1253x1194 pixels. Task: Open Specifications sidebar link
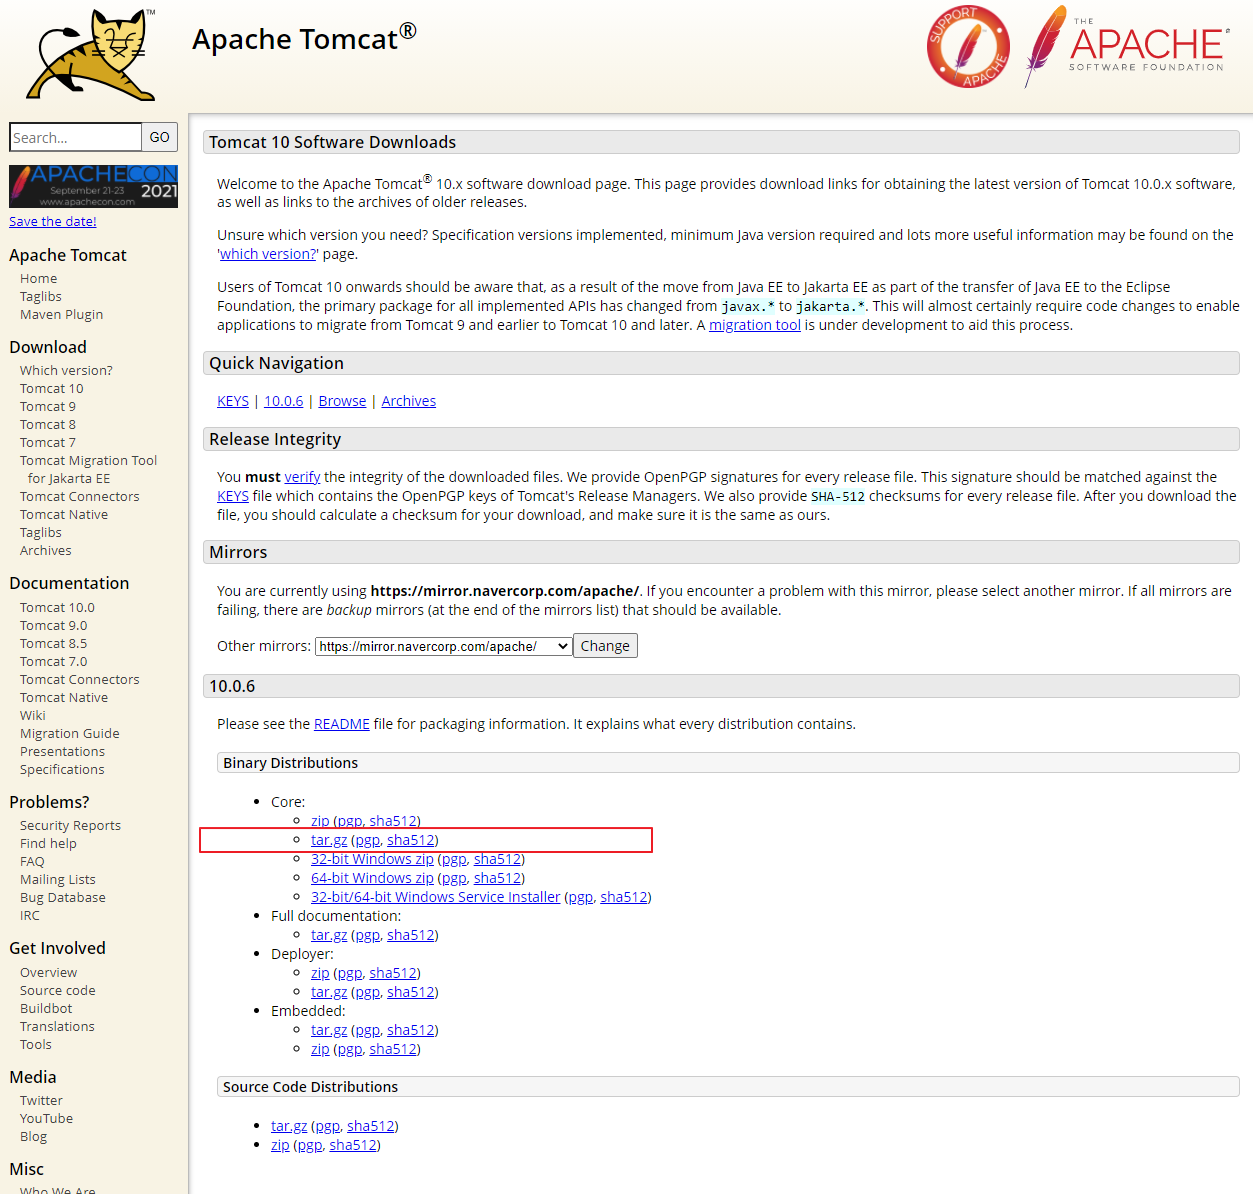62,769
